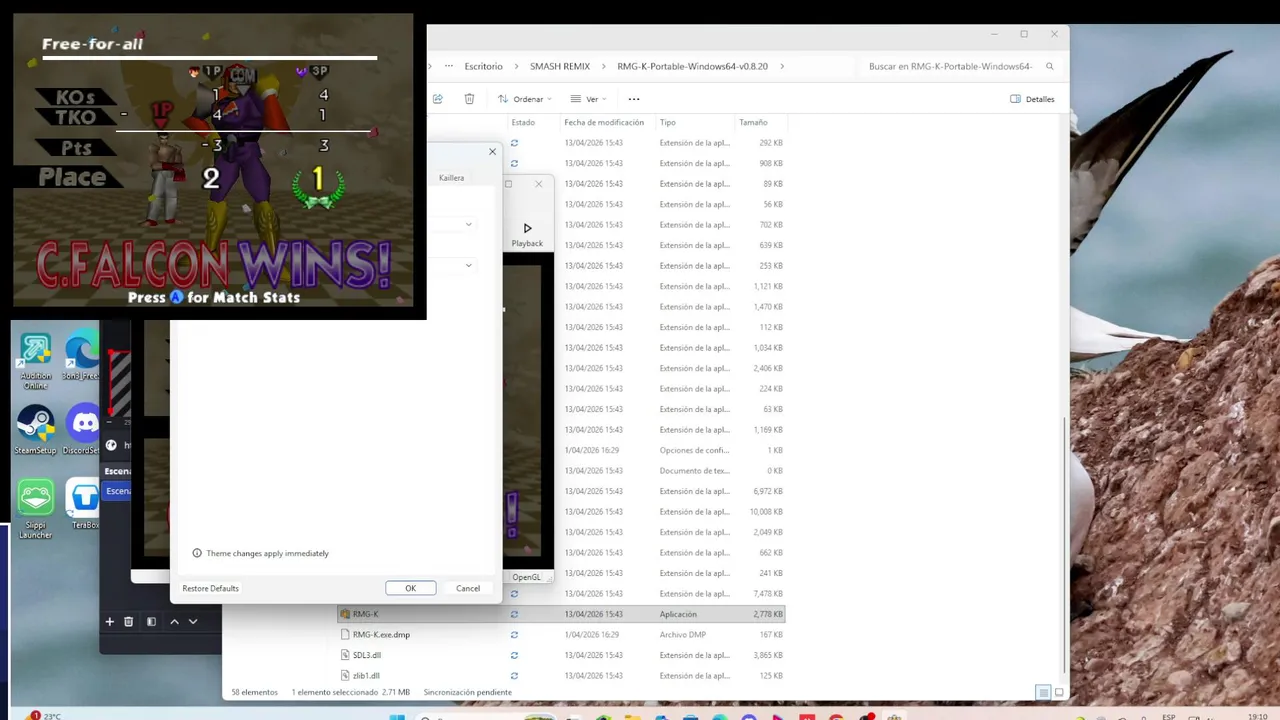The image size is (1280, 720).
Task: Click Restore Defaults button
Action: coord(210,588)
